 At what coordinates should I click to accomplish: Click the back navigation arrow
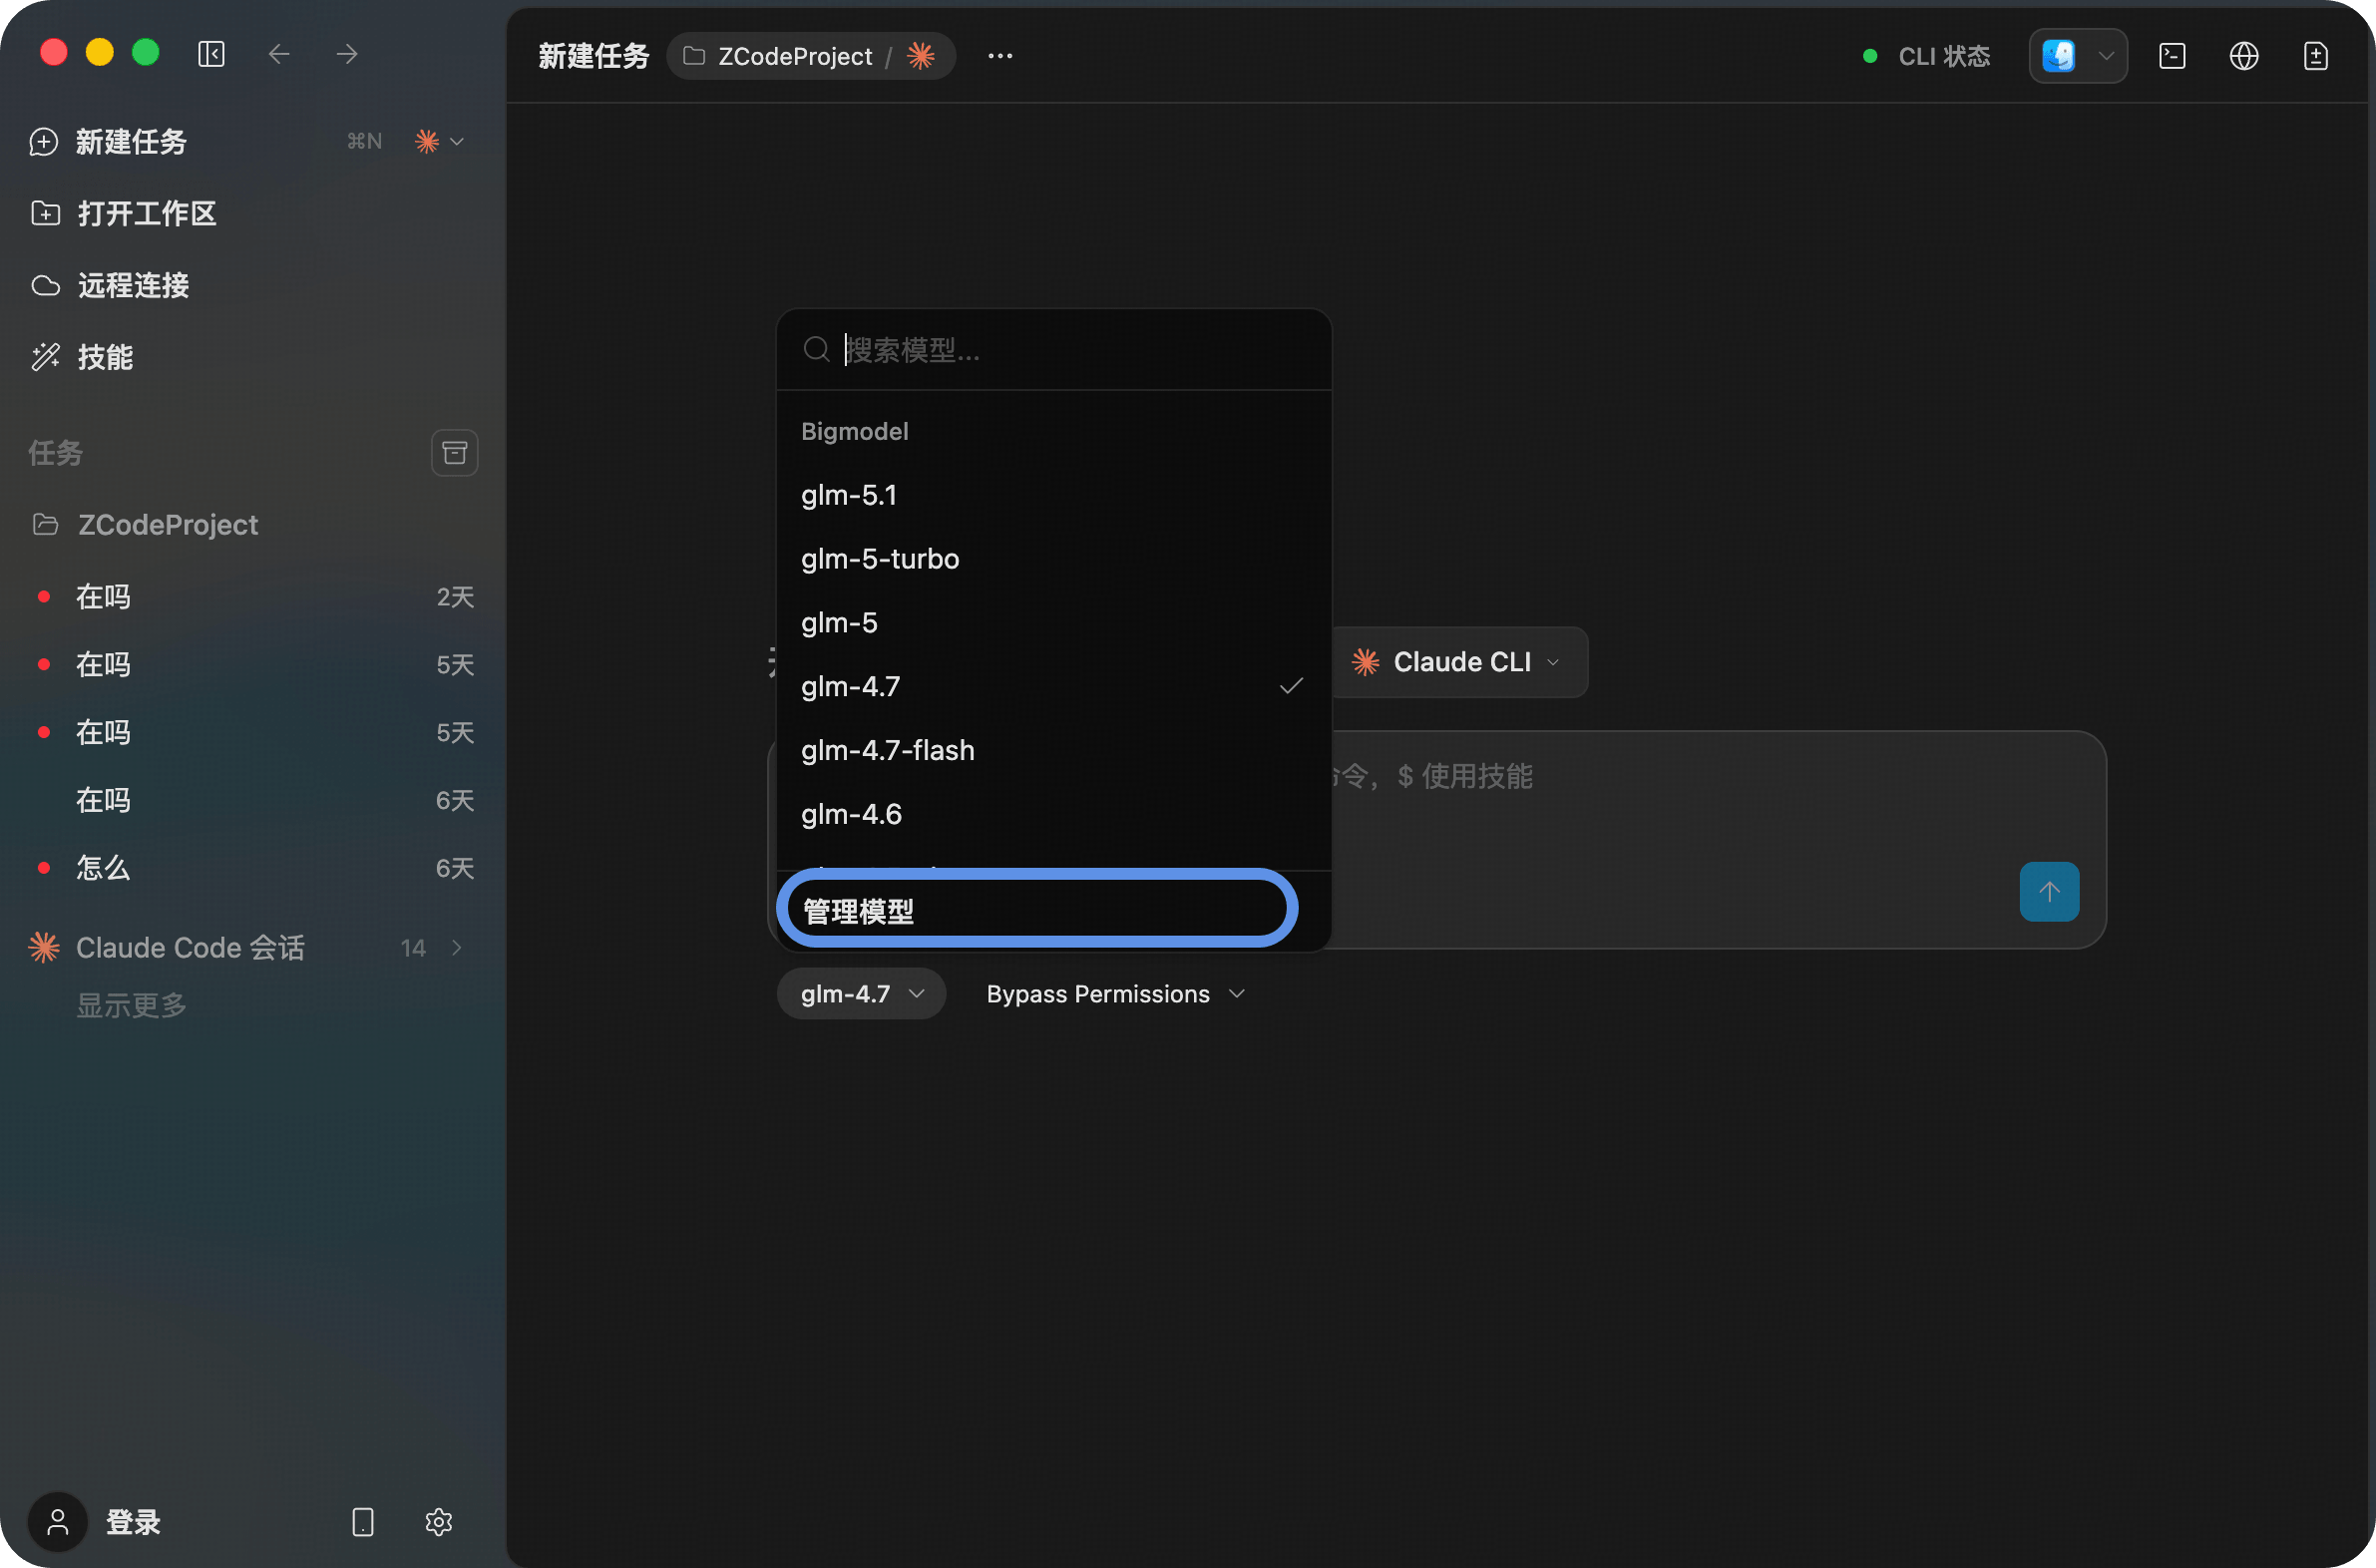tap(279, 54)
